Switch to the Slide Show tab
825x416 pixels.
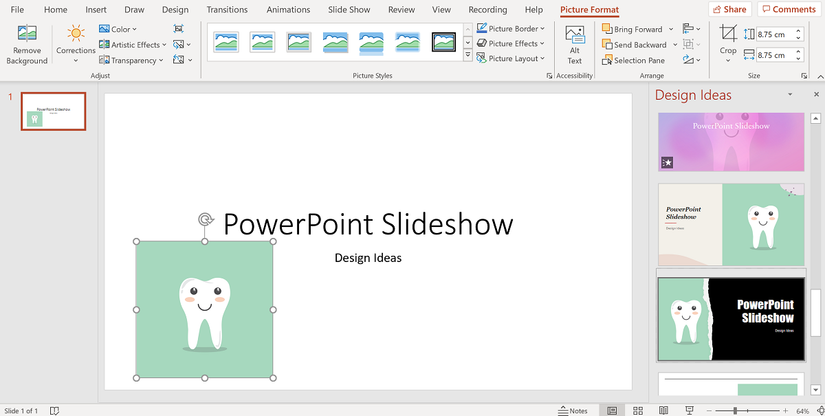(349, 9)
